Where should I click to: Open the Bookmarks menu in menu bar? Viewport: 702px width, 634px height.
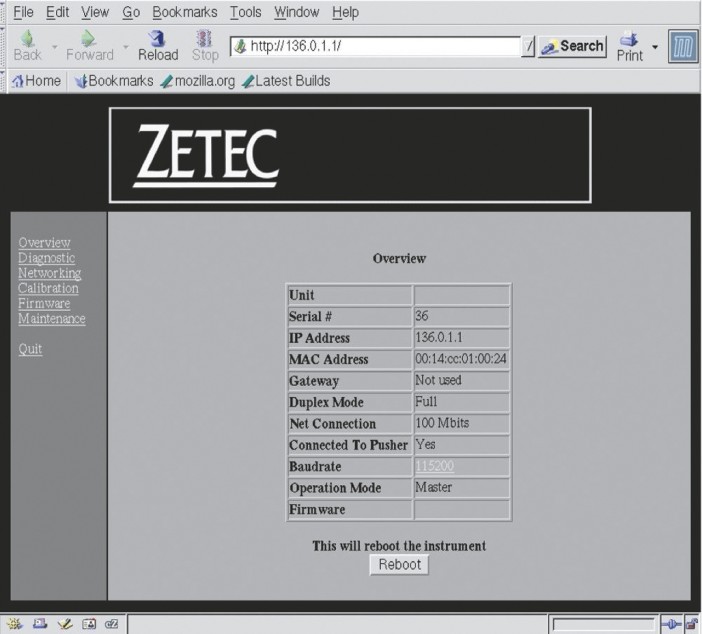coord(184,12)
